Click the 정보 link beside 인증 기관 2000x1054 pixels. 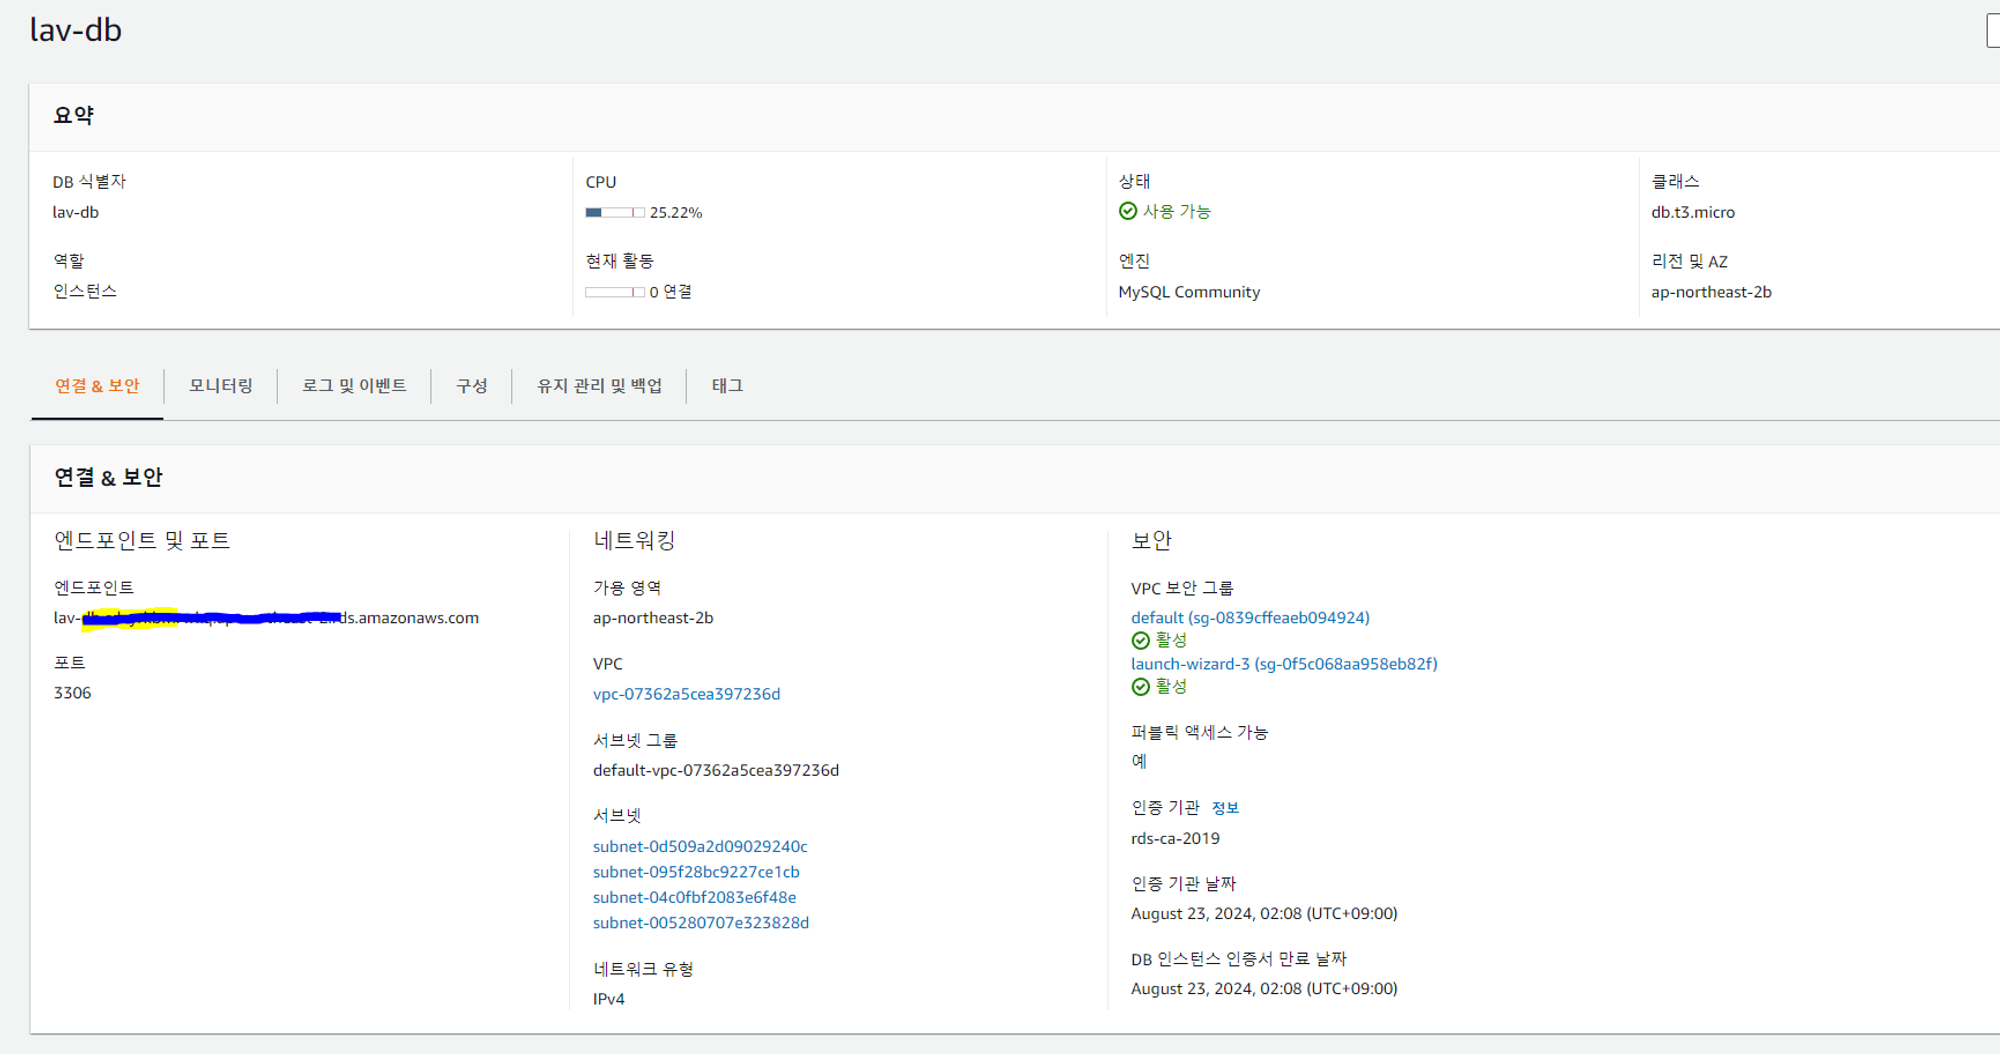[1225, 808]
